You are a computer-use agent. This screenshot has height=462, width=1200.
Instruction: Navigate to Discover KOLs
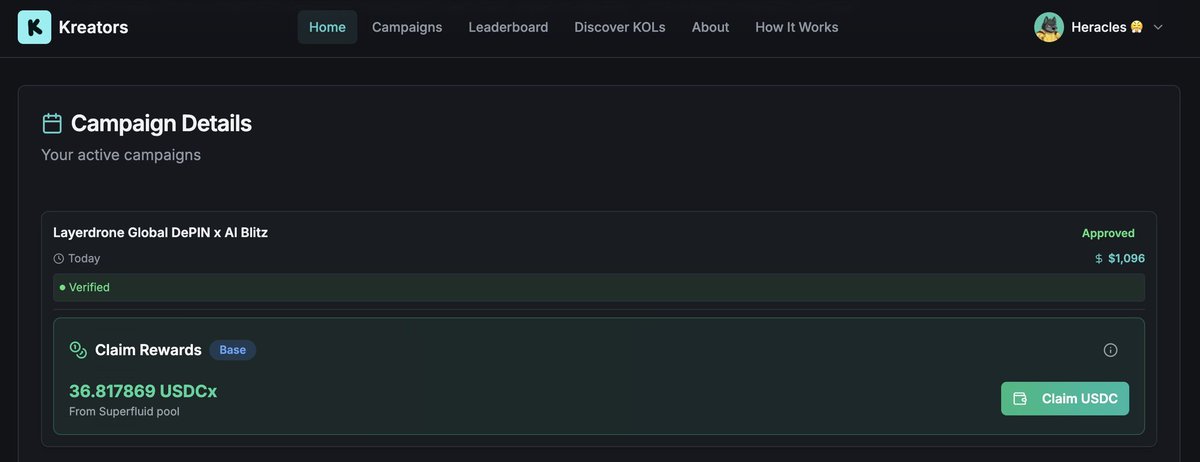coord(620,27)
